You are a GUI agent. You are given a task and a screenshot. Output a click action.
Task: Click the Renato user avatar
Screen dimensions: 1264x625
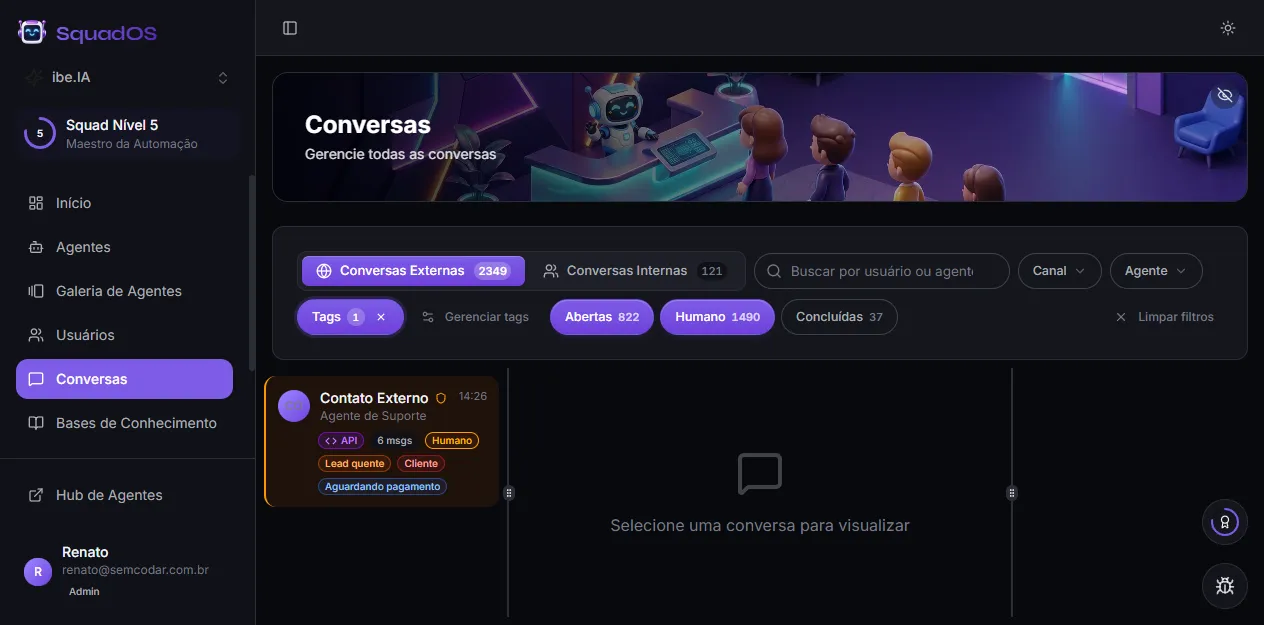(38, 572)
